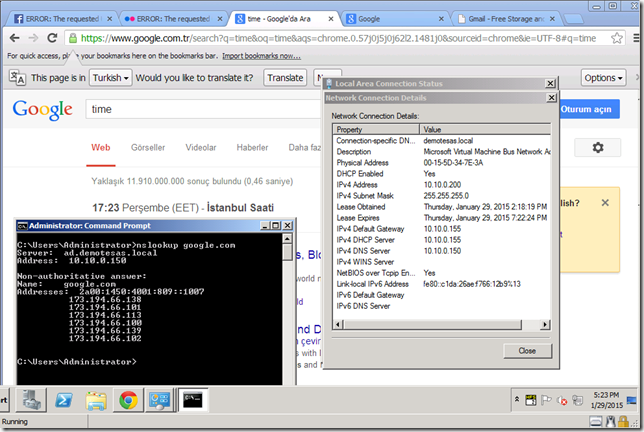Click Import bookmarks now link

pos(262,56)
